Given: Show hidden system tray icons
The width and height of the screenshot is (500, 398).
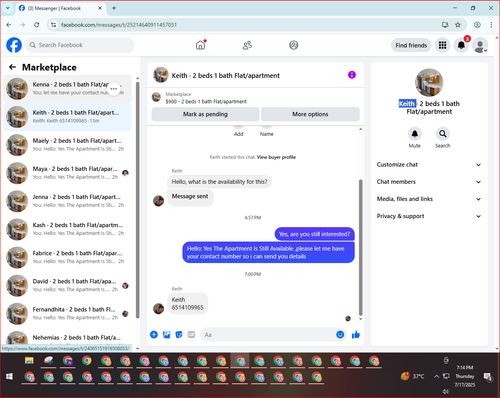Looking at the screenshot, I should pyautogui.click(x=436, y=376).
